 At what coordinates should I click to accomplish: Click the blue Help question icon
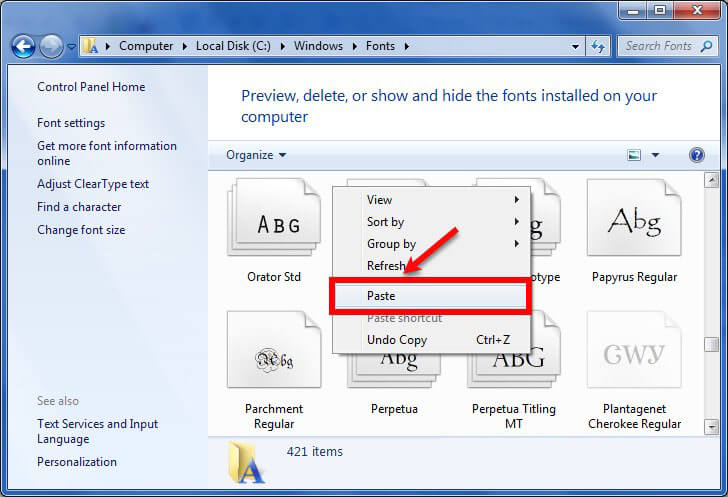click(x=696, y=155)
